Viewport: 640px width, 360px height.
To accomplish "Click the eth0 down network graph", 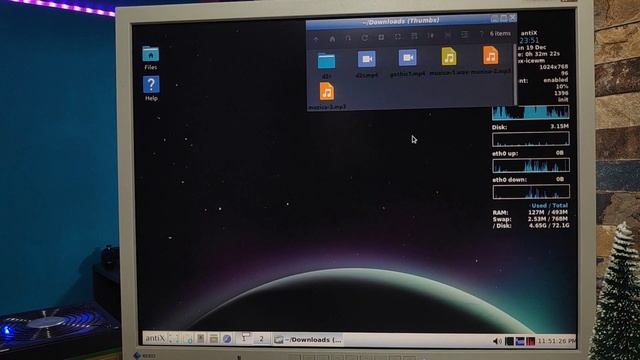I will [531, 191].
